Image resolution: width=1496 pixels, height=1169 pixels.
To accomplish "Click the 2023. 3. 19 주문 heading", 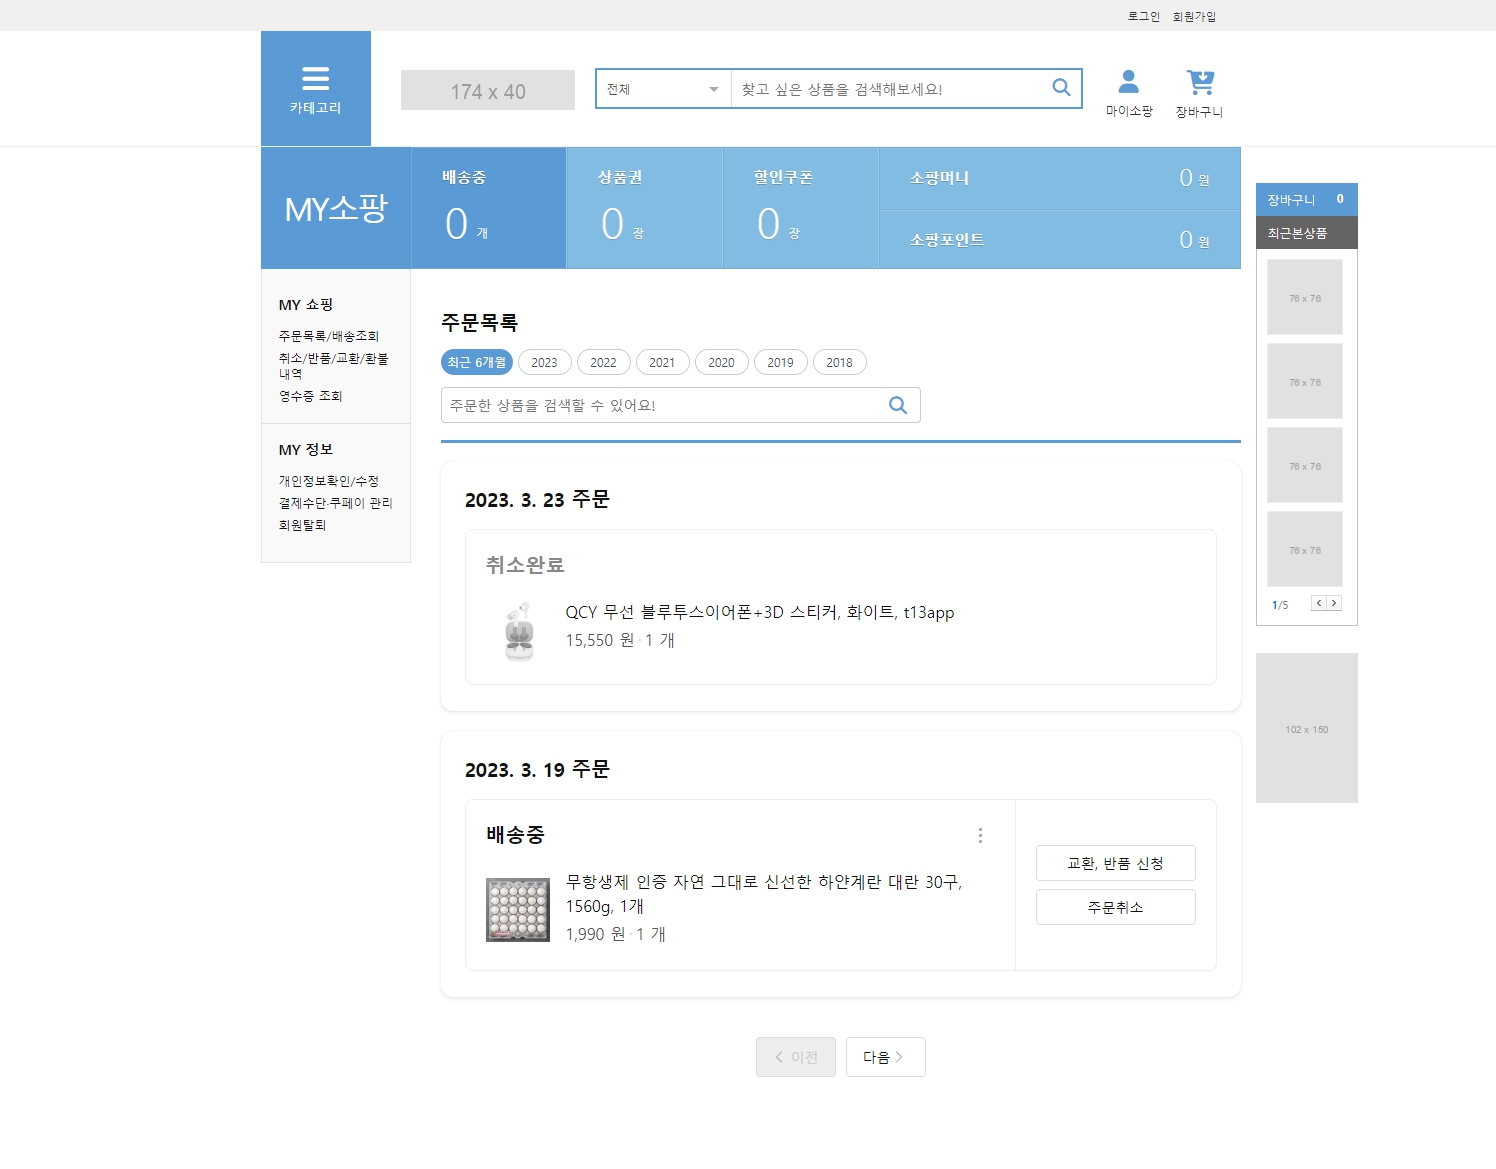I will point(537,769).
